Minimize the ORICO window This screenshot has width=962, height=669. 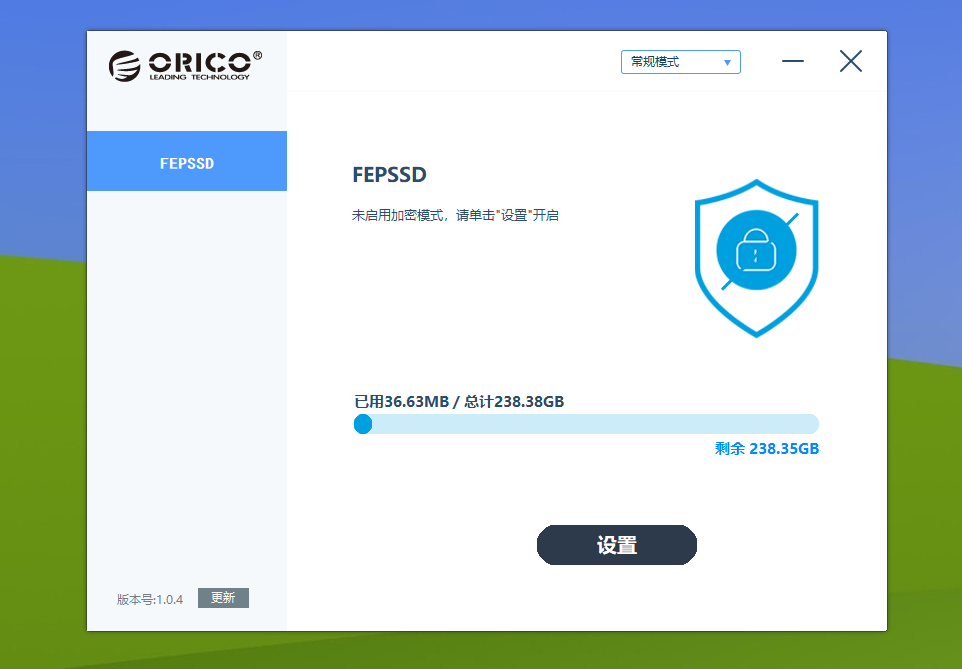coord(793,61)
